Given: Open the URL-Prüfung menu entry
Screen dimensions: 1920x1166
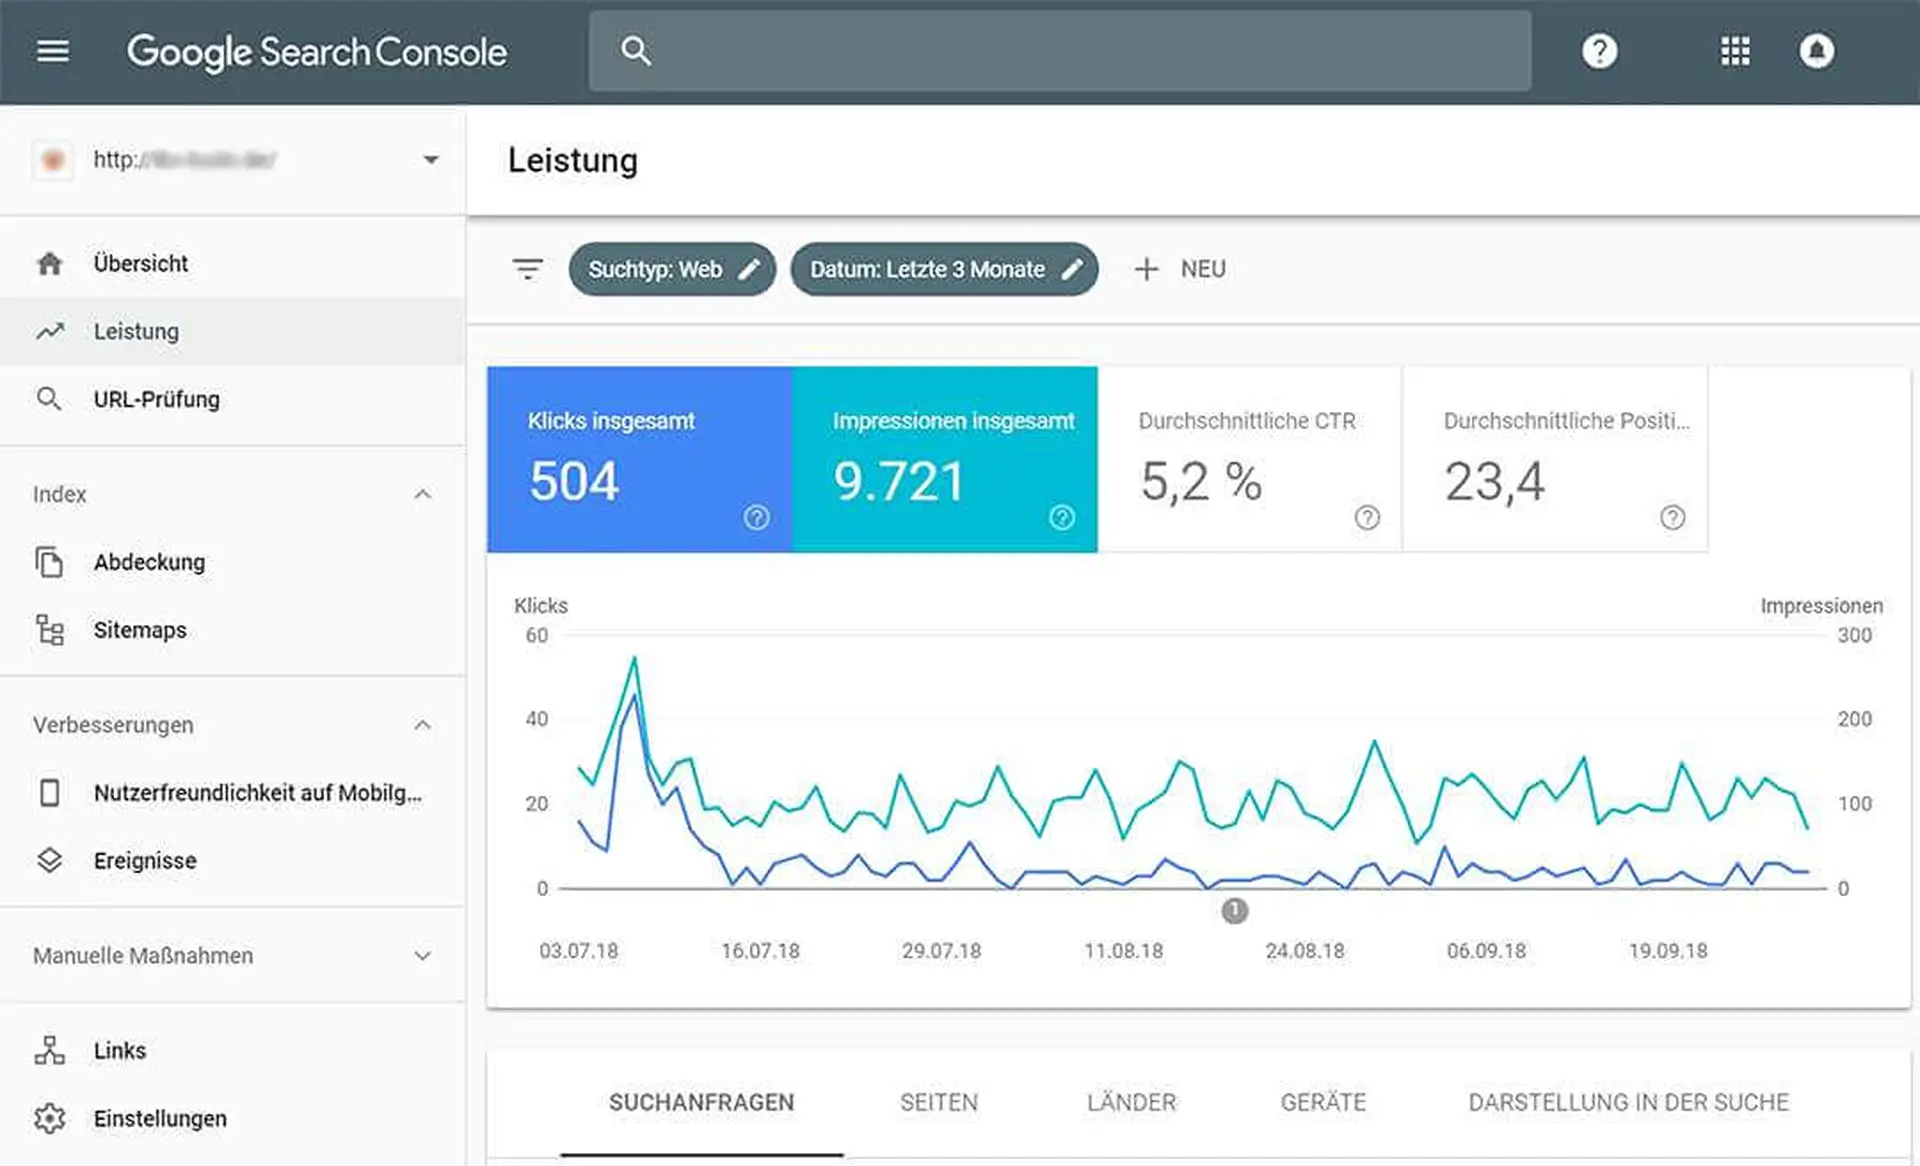Looking at the screenshot, I should pyautogui.click(x=232, y=399).
